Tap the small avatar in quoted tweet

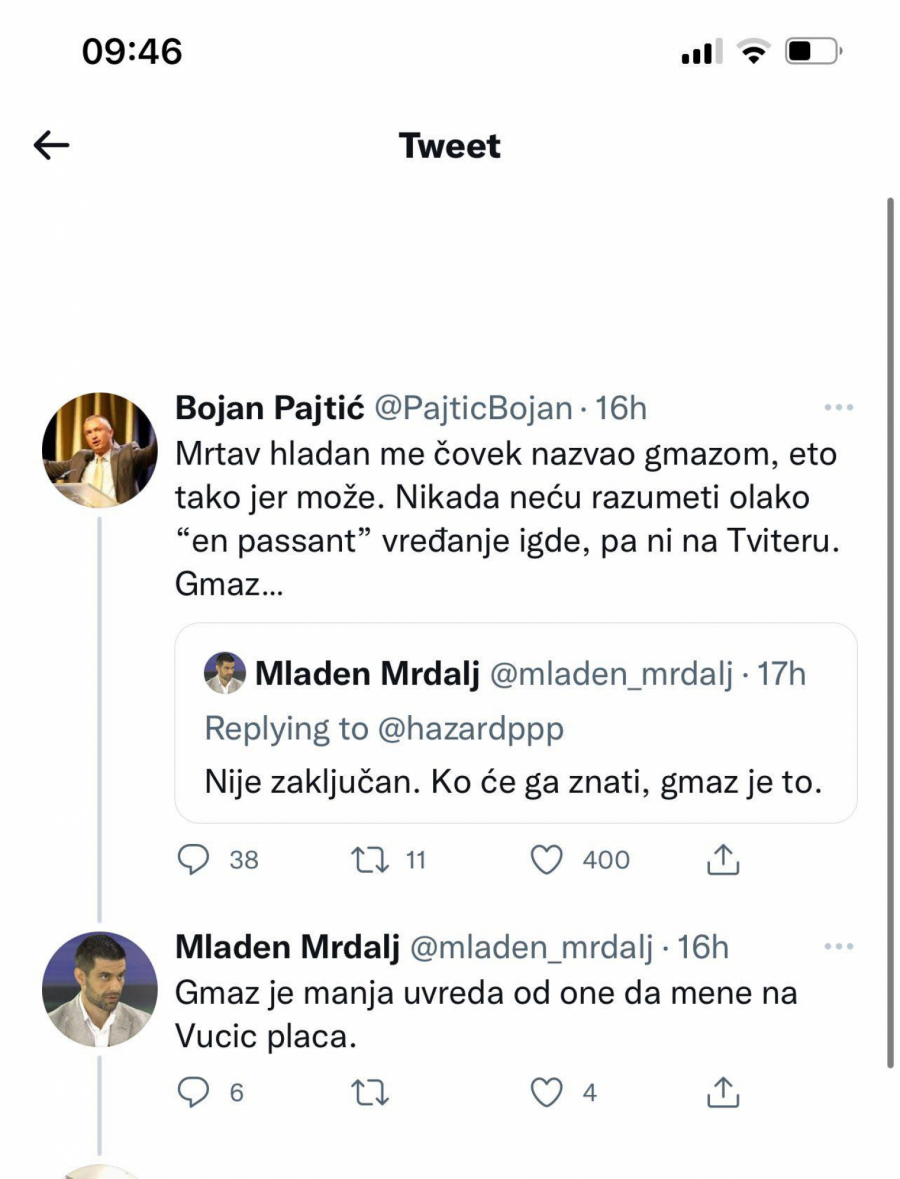point(225,673)
